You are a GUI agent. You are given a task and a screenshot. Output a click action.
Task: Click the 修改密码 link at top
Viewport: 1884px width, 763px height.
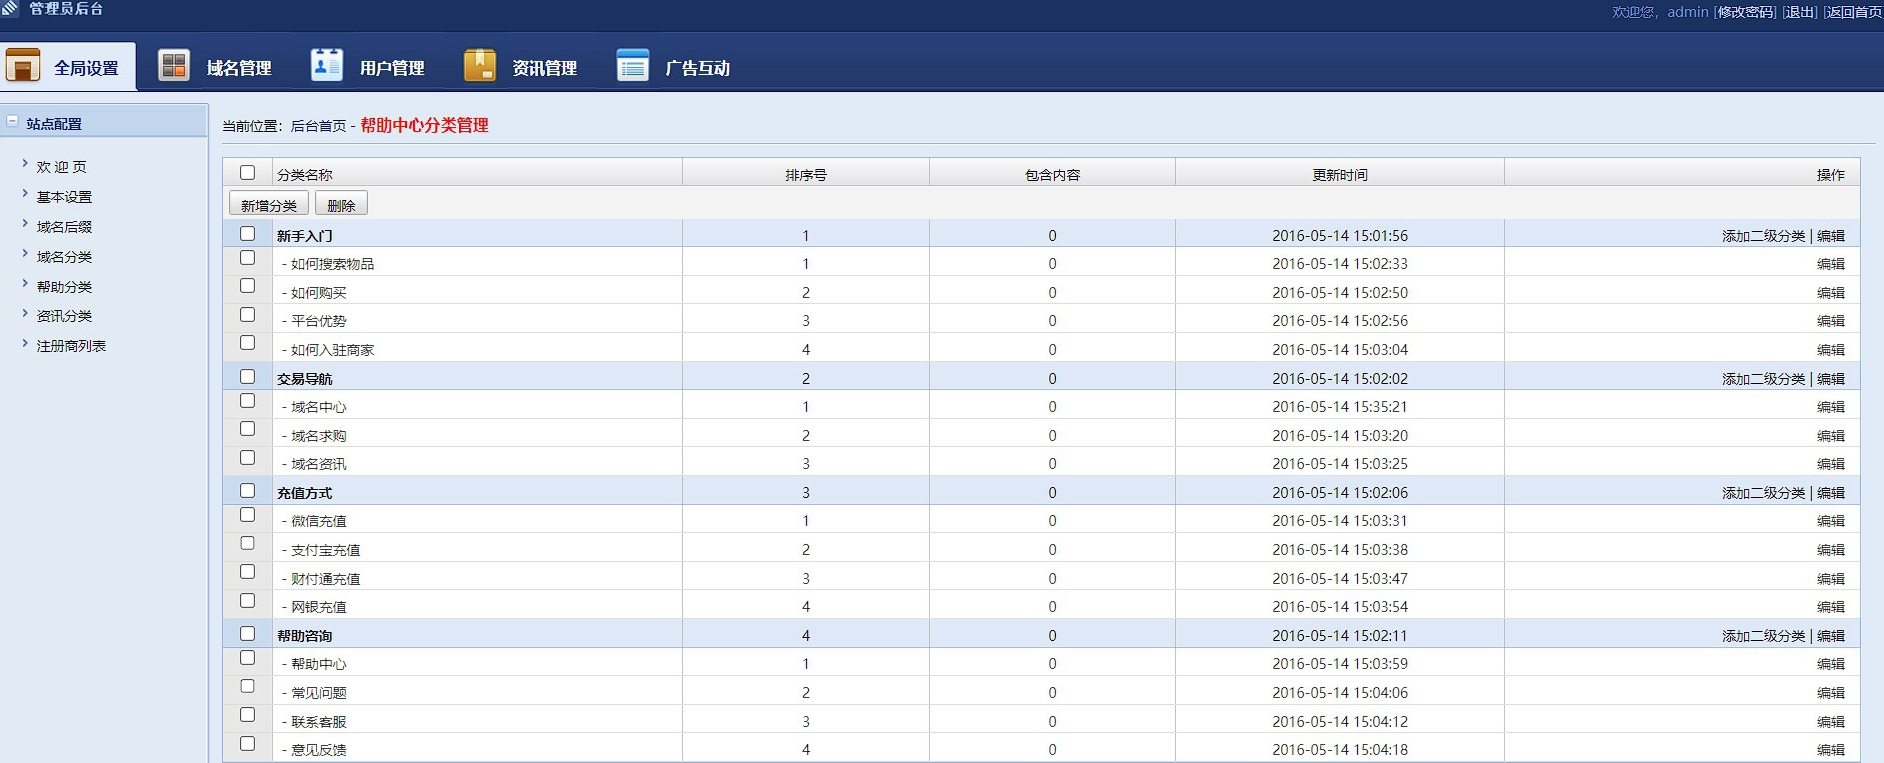pos(1745,12)
